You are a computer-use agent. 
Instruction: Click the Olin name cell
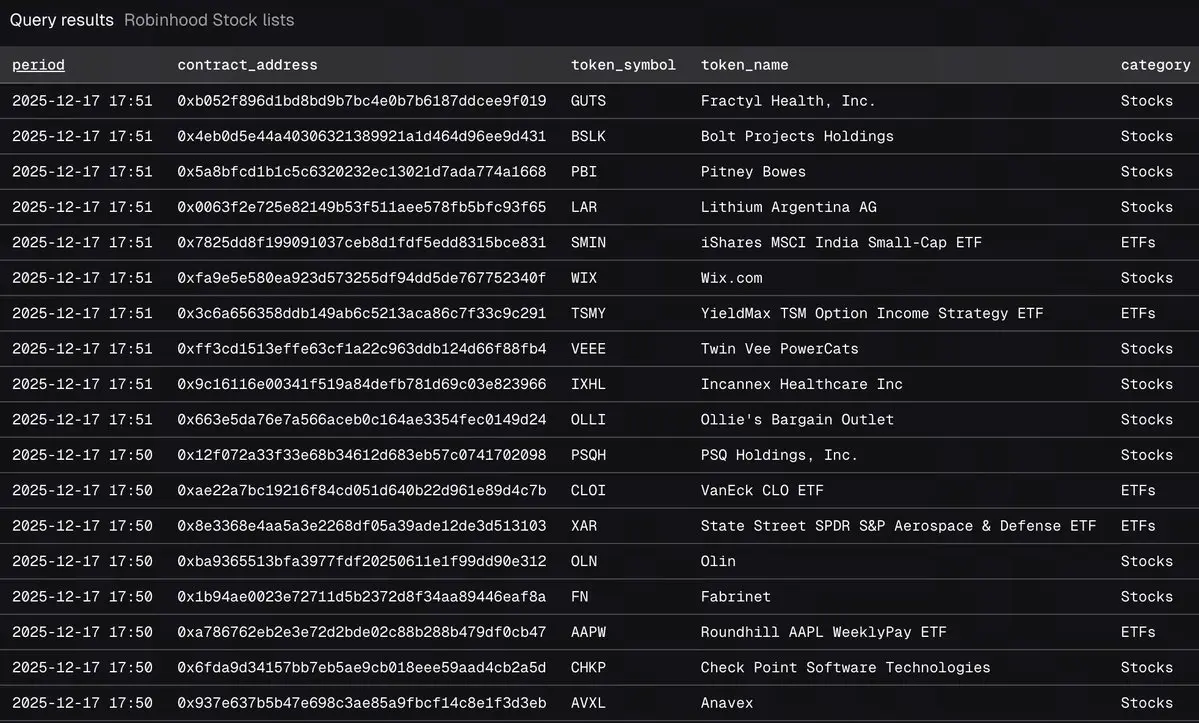click(718, 561)
